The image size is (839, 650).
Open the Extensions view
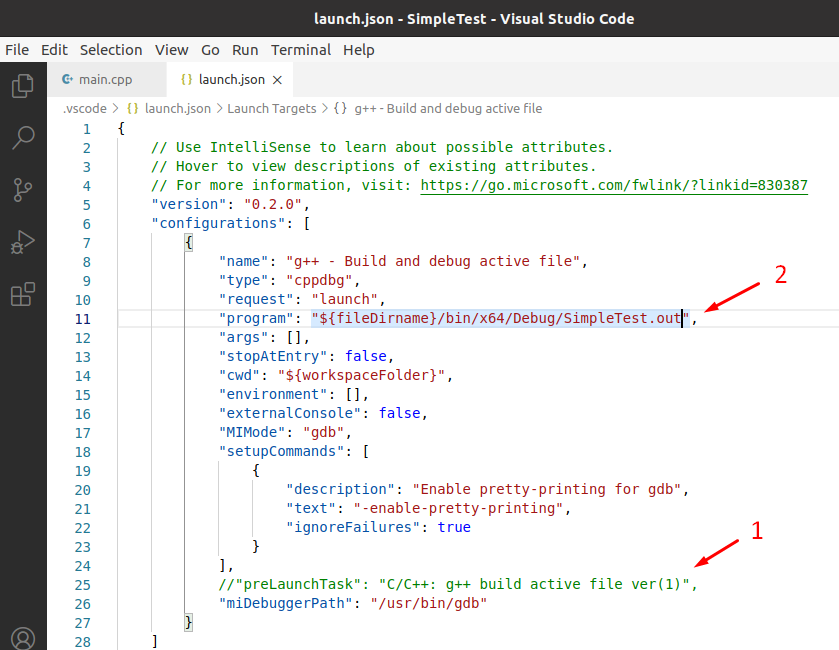22,294
